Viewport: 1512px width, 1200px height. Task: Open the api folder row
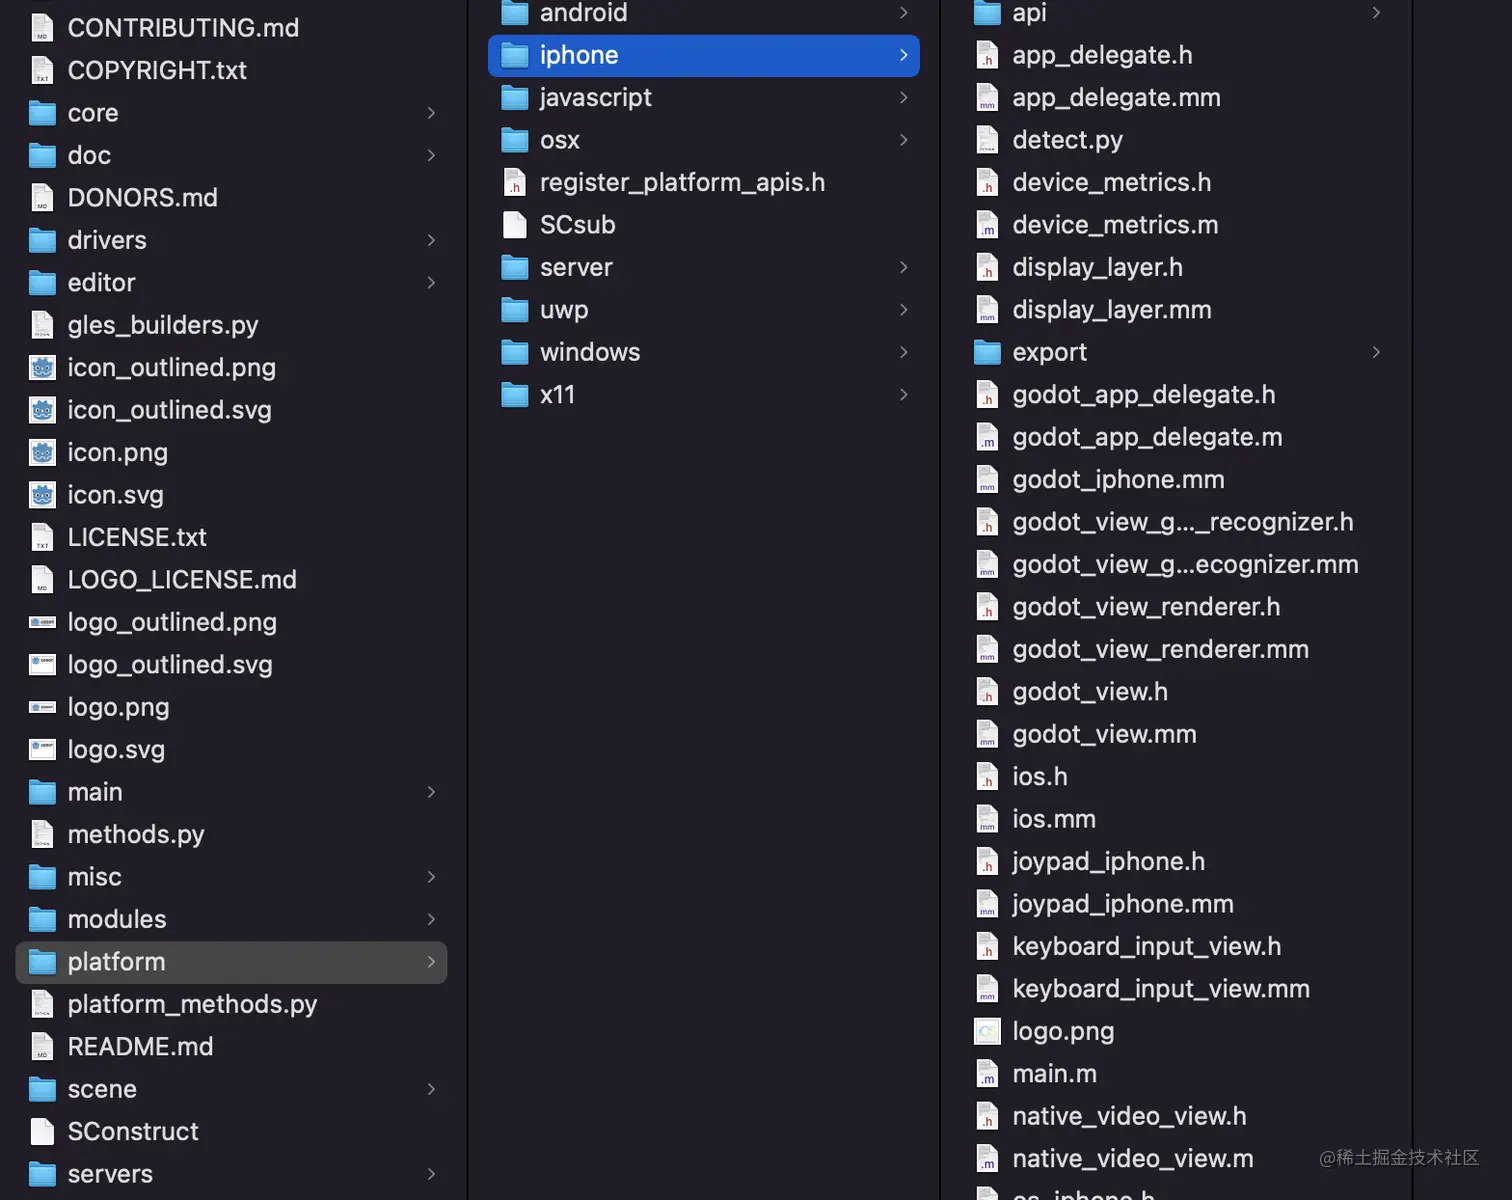(x=1176, y=13)
